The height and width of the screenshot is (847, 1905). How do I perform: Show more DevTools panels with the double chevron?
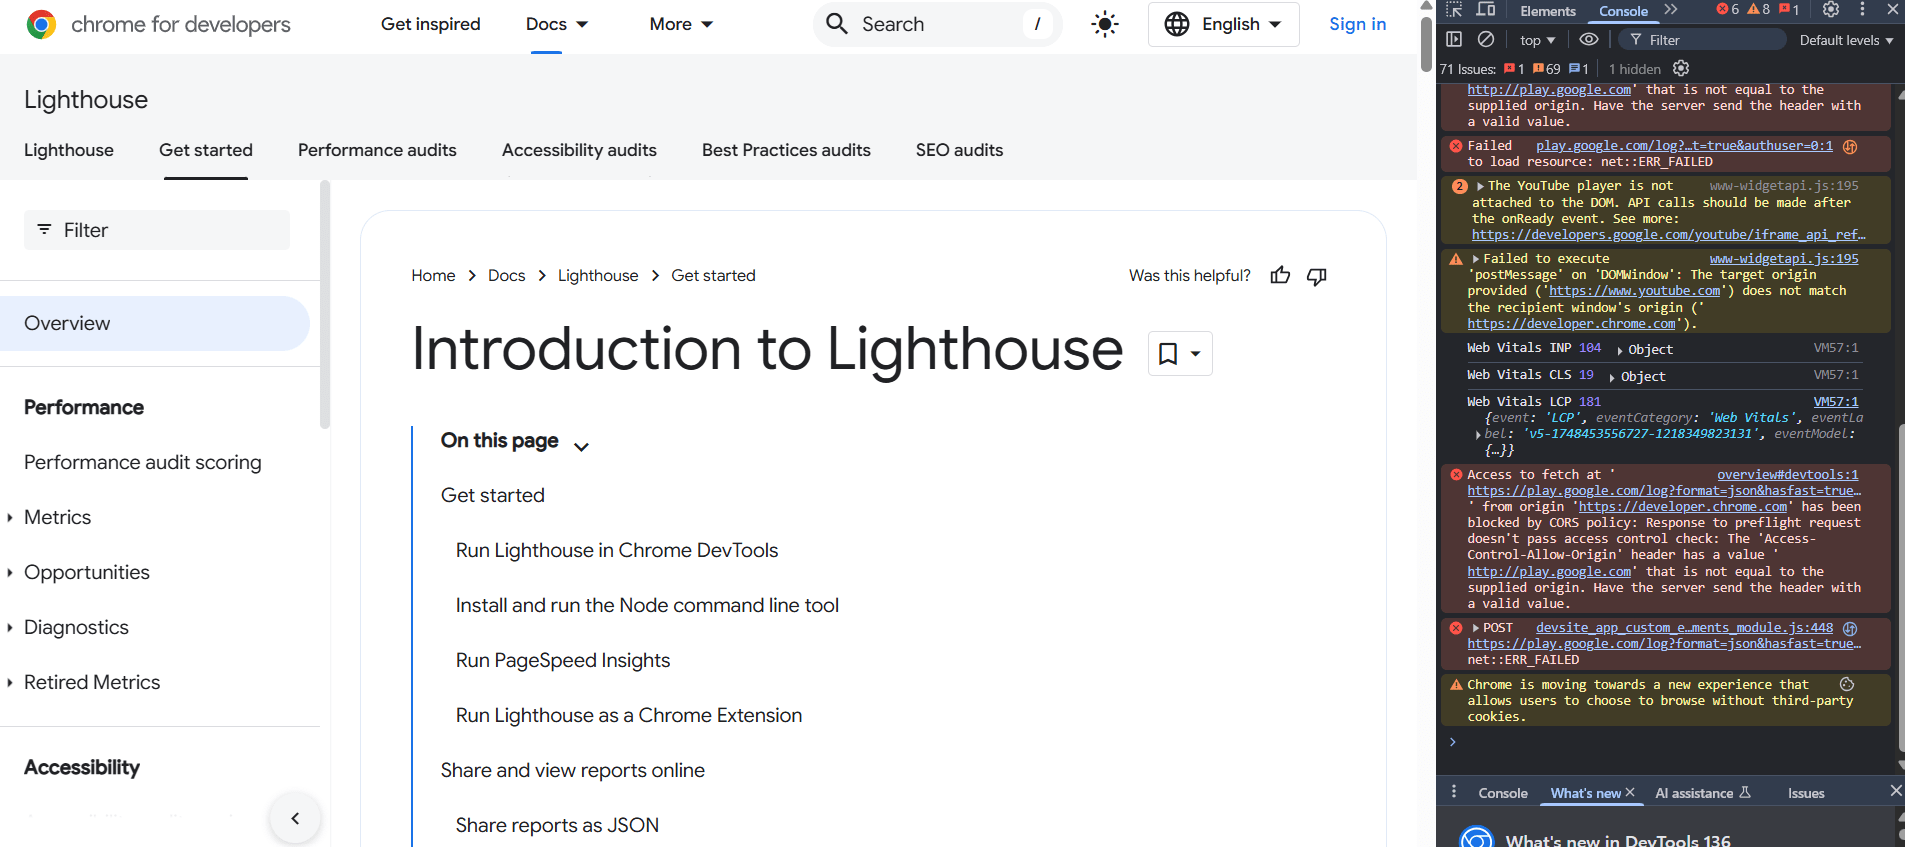1671,10
